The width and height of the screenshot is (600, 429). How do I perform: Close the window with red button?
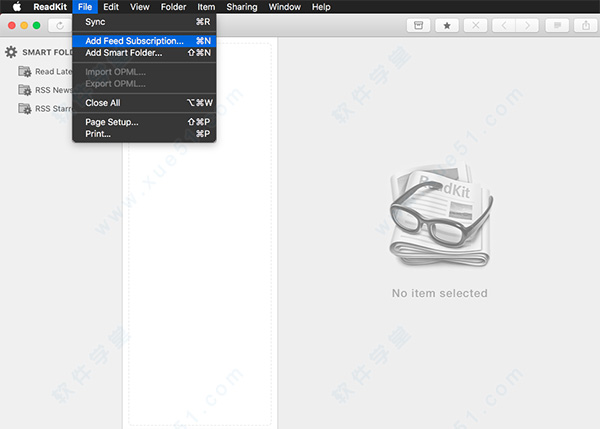(x=12, y=25)
